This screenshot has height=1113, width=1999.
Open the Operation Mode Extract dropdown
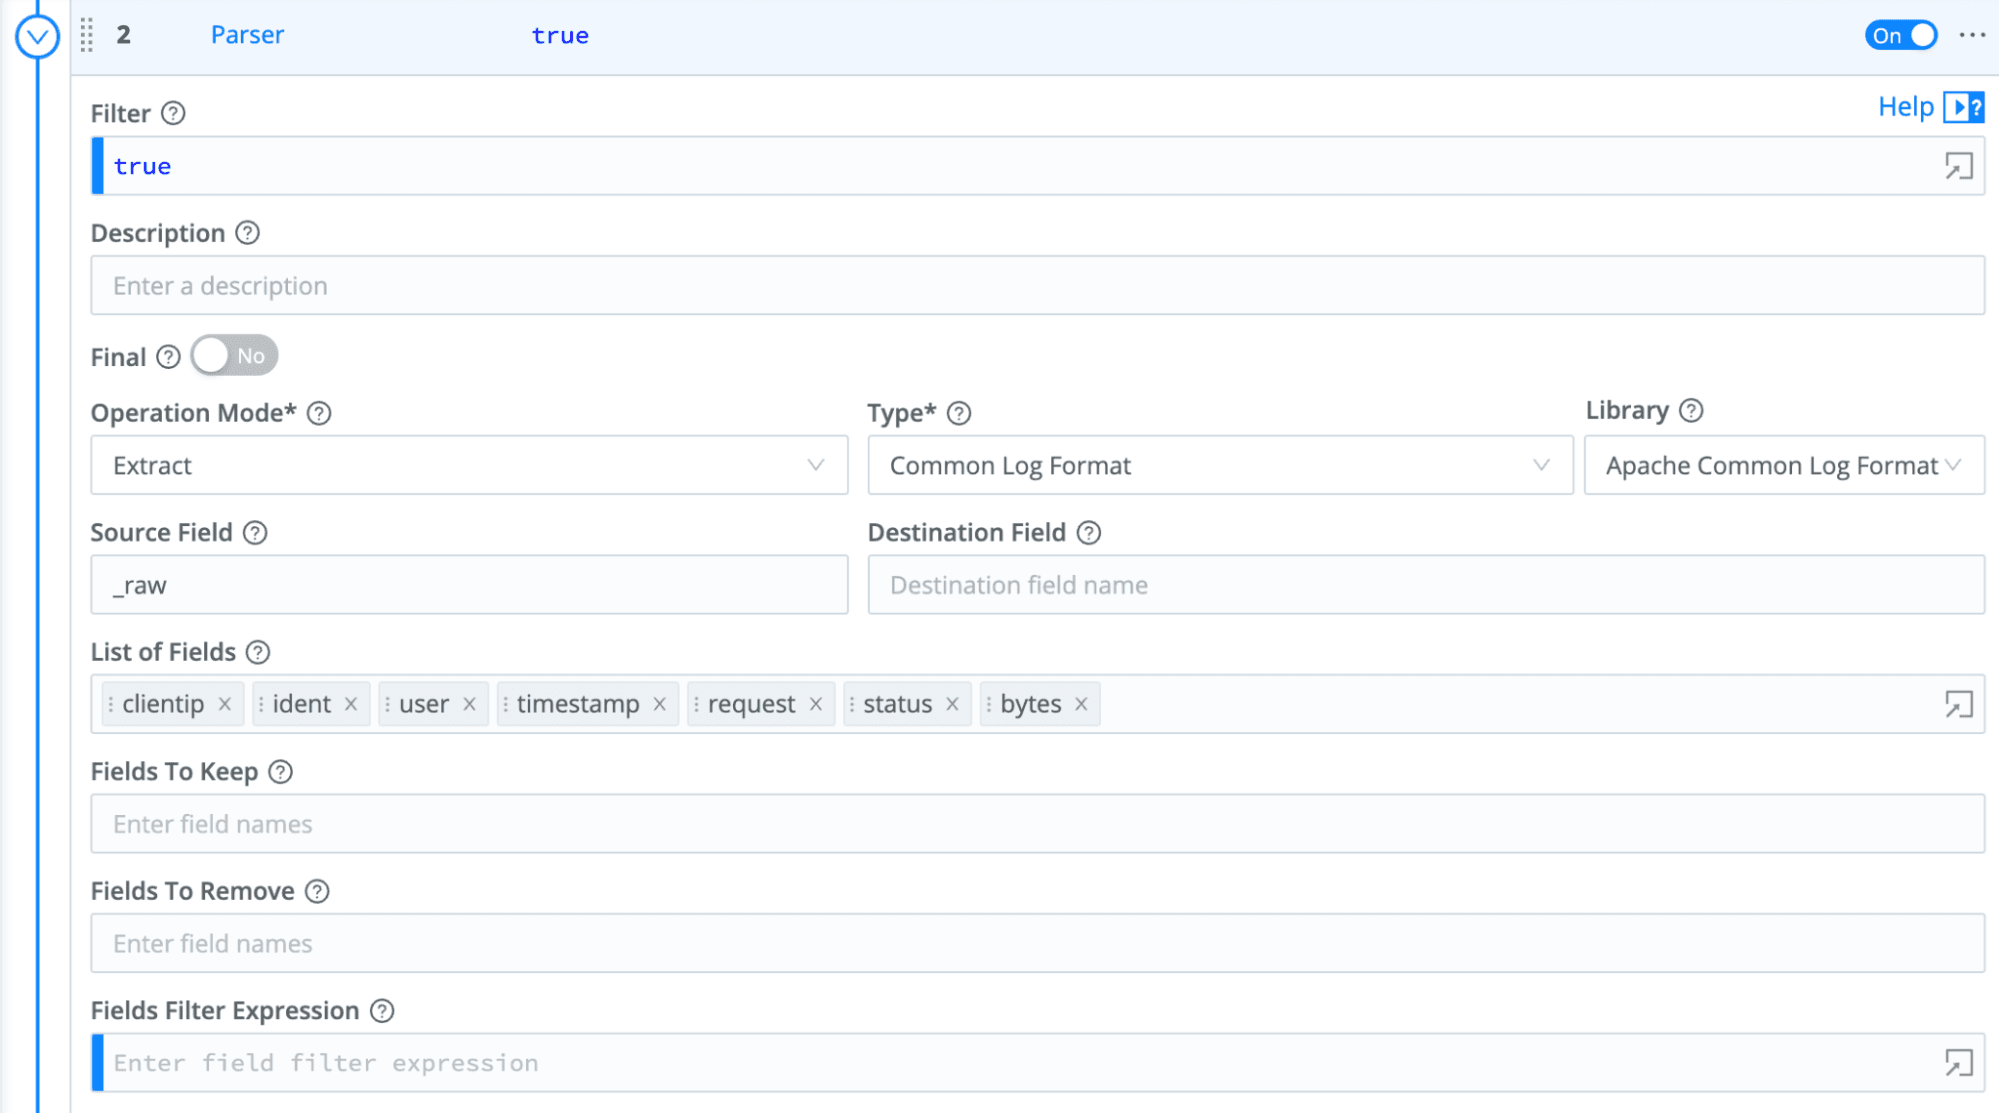coord(469,465)
